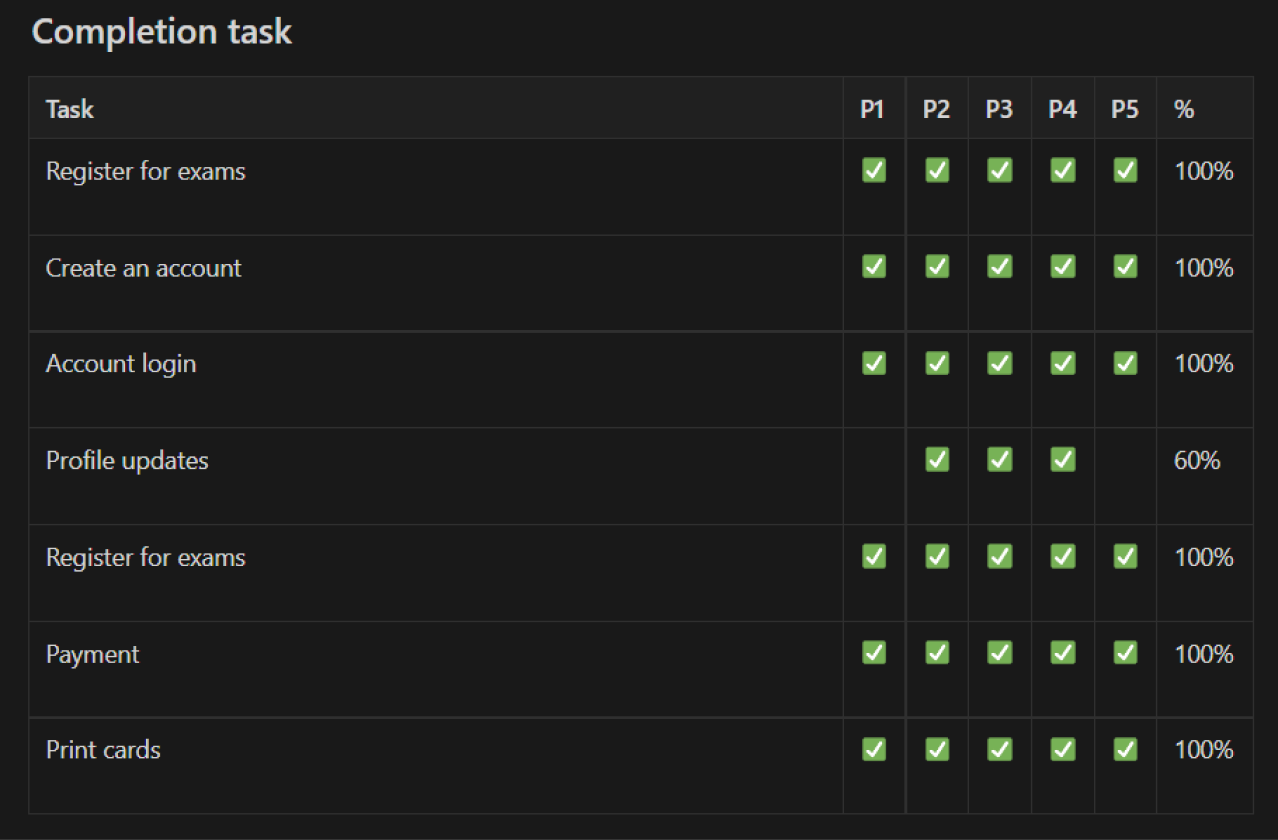Screen dimensions: 1278x840
Task: Toggle P4 checkbox for Print cards
Action: tap(1062, 749)
